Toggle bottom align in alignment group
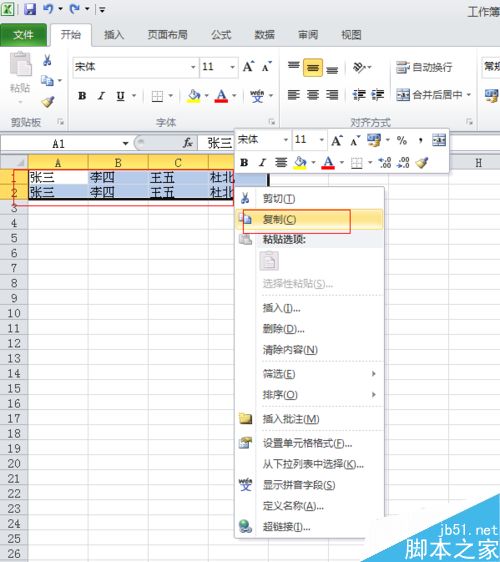 (332, 69)
